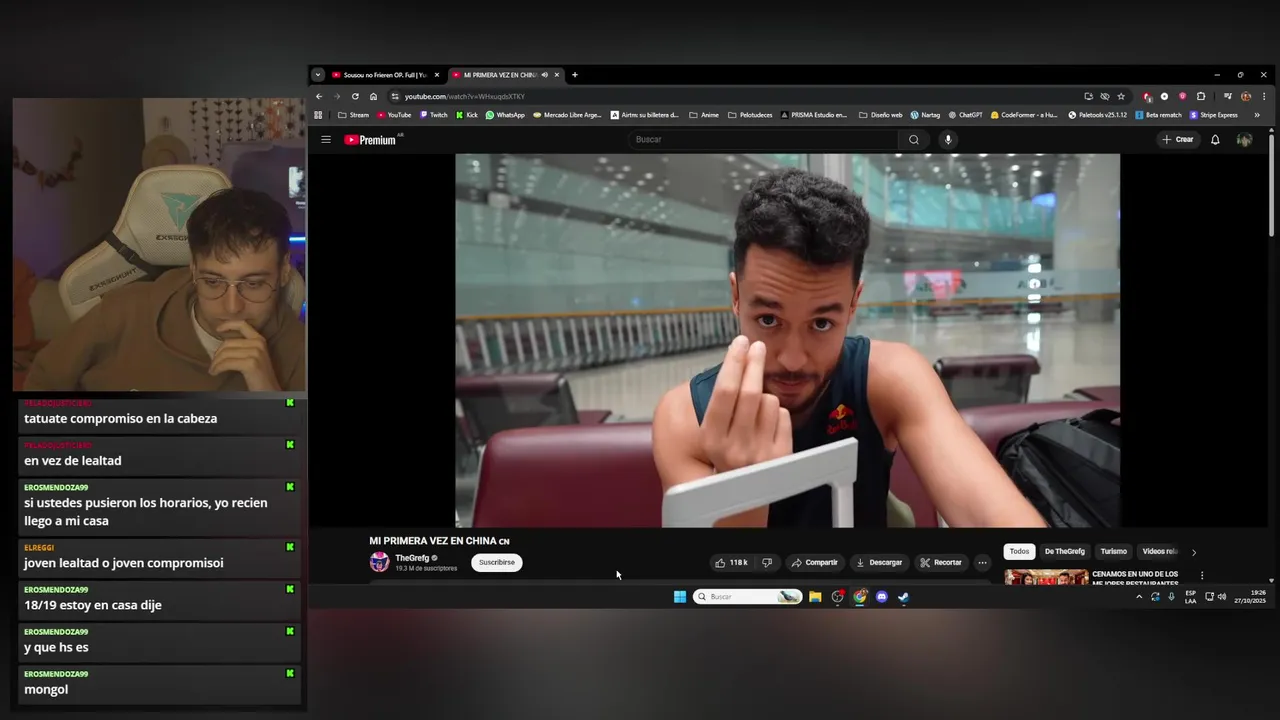Open the volume icon in system tray
Image resolution: width=1280 pixels, height=720 pixels.
click(1222, 597)
